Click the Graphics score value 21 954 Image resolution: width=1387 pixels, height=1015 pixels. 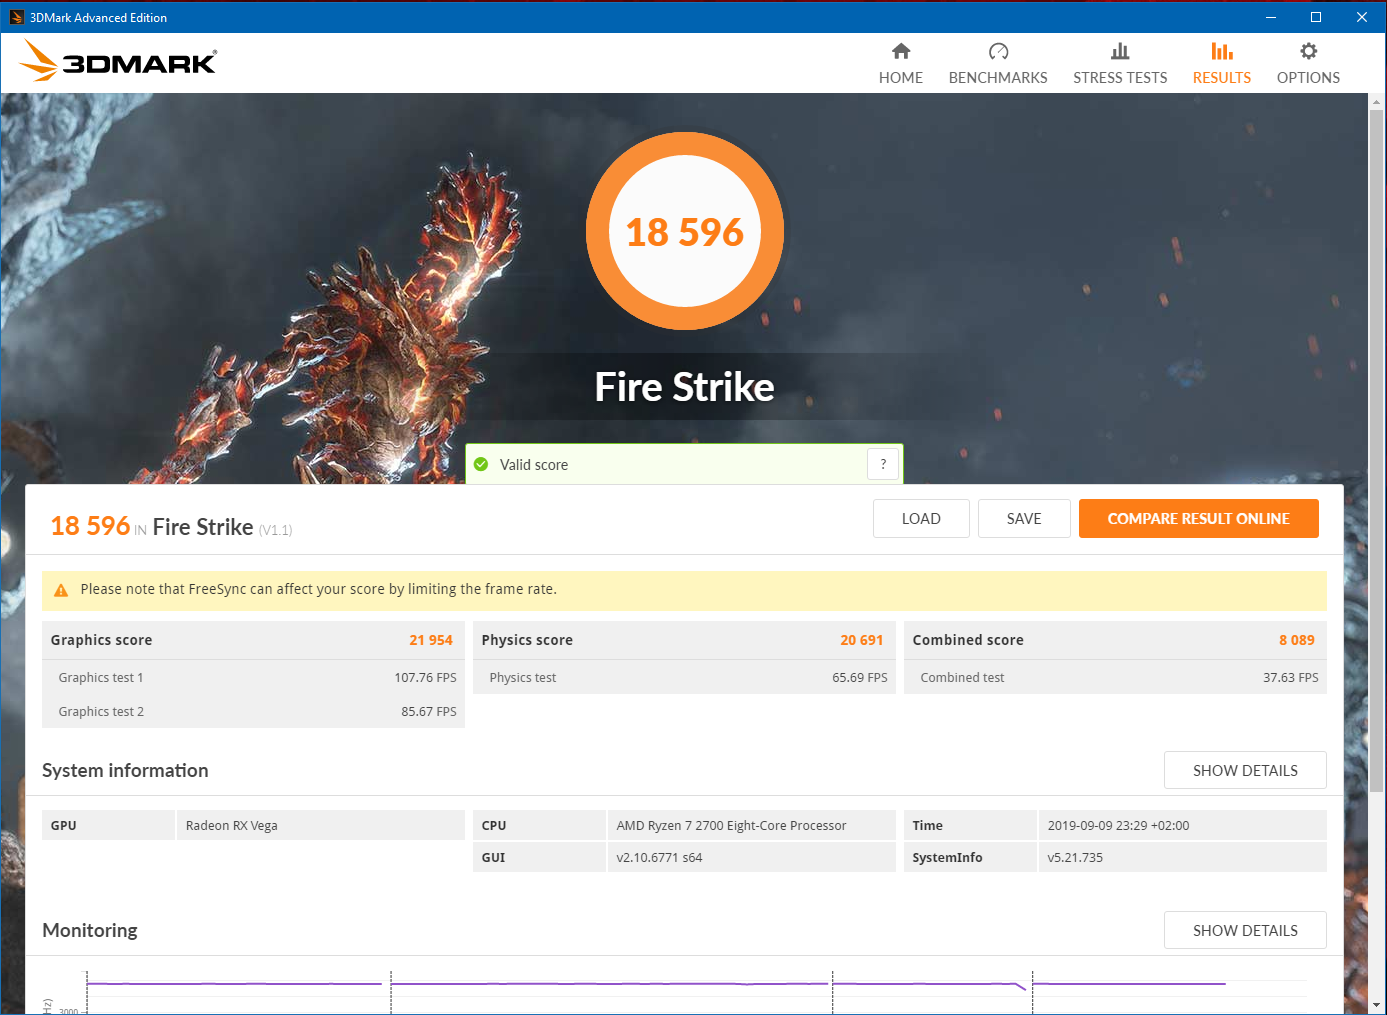[x=431, y=640]
